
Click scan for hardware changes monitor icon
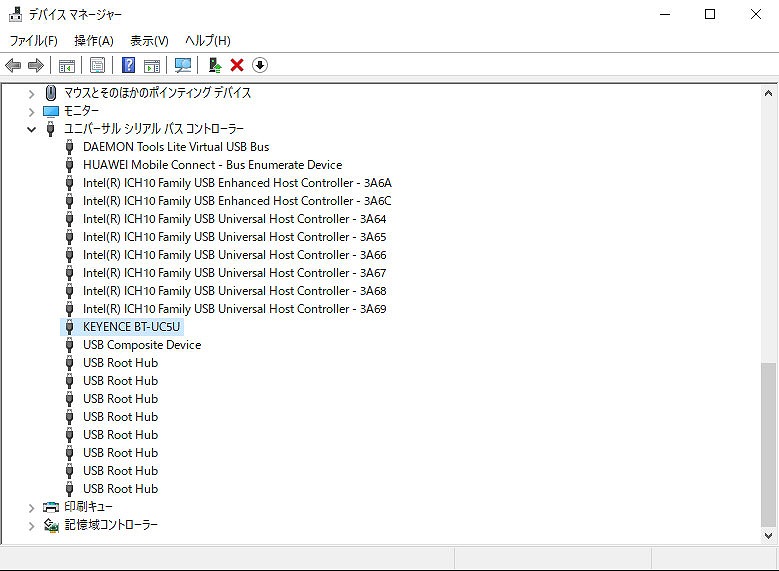[x=183, y=65]
